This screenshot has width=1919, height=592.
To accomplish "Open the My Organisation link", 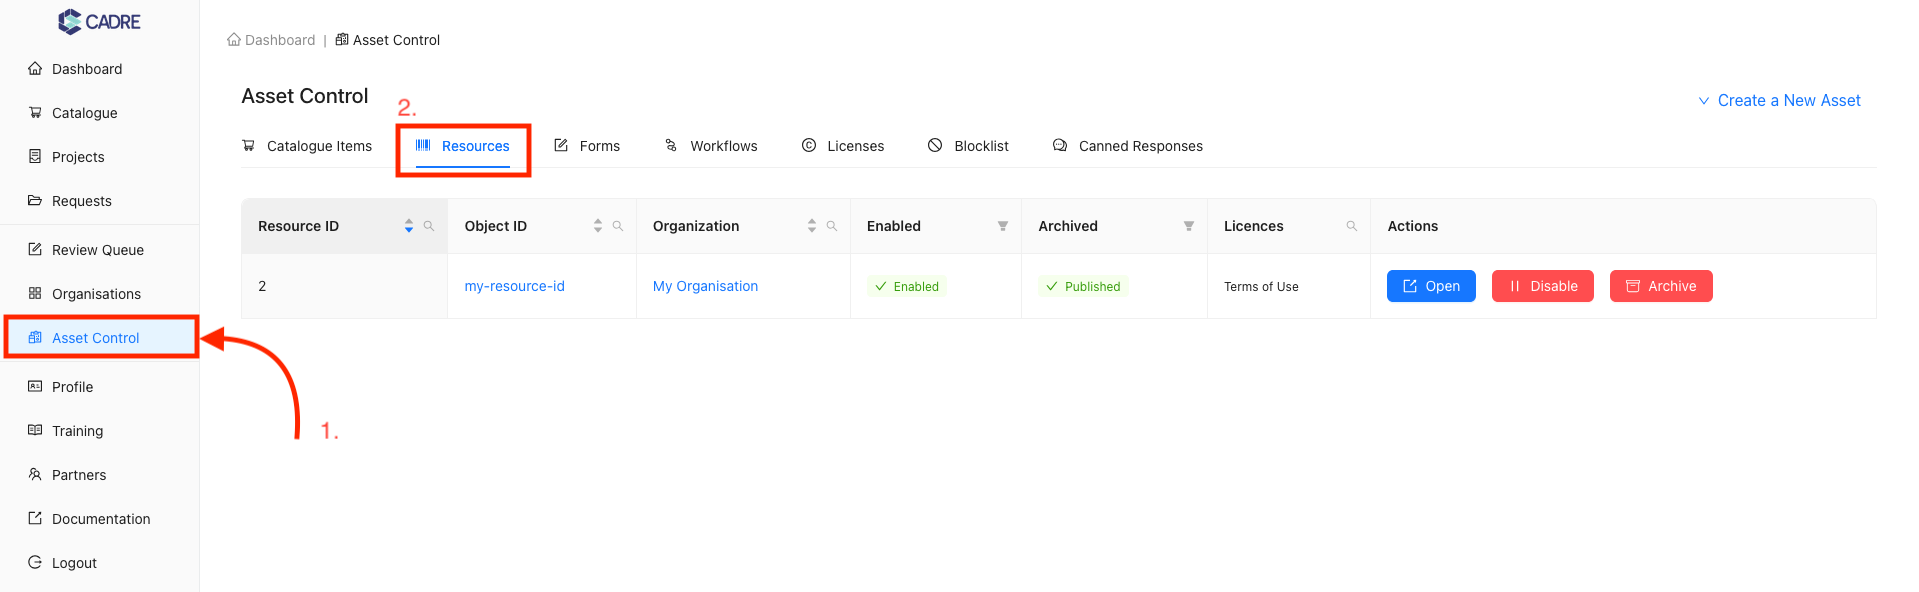I will (706, 286).
